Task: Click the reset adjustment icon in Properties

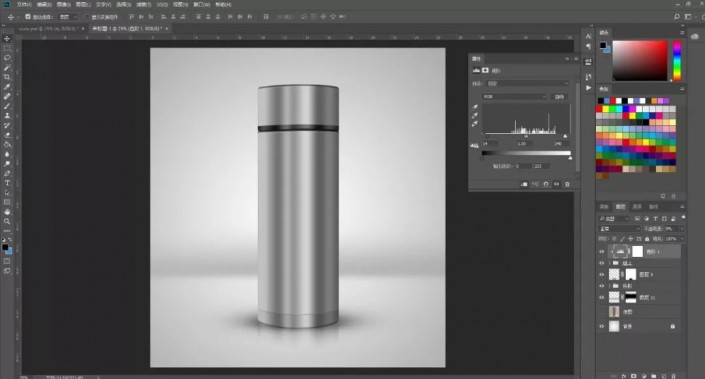Action: pos(546,184)
